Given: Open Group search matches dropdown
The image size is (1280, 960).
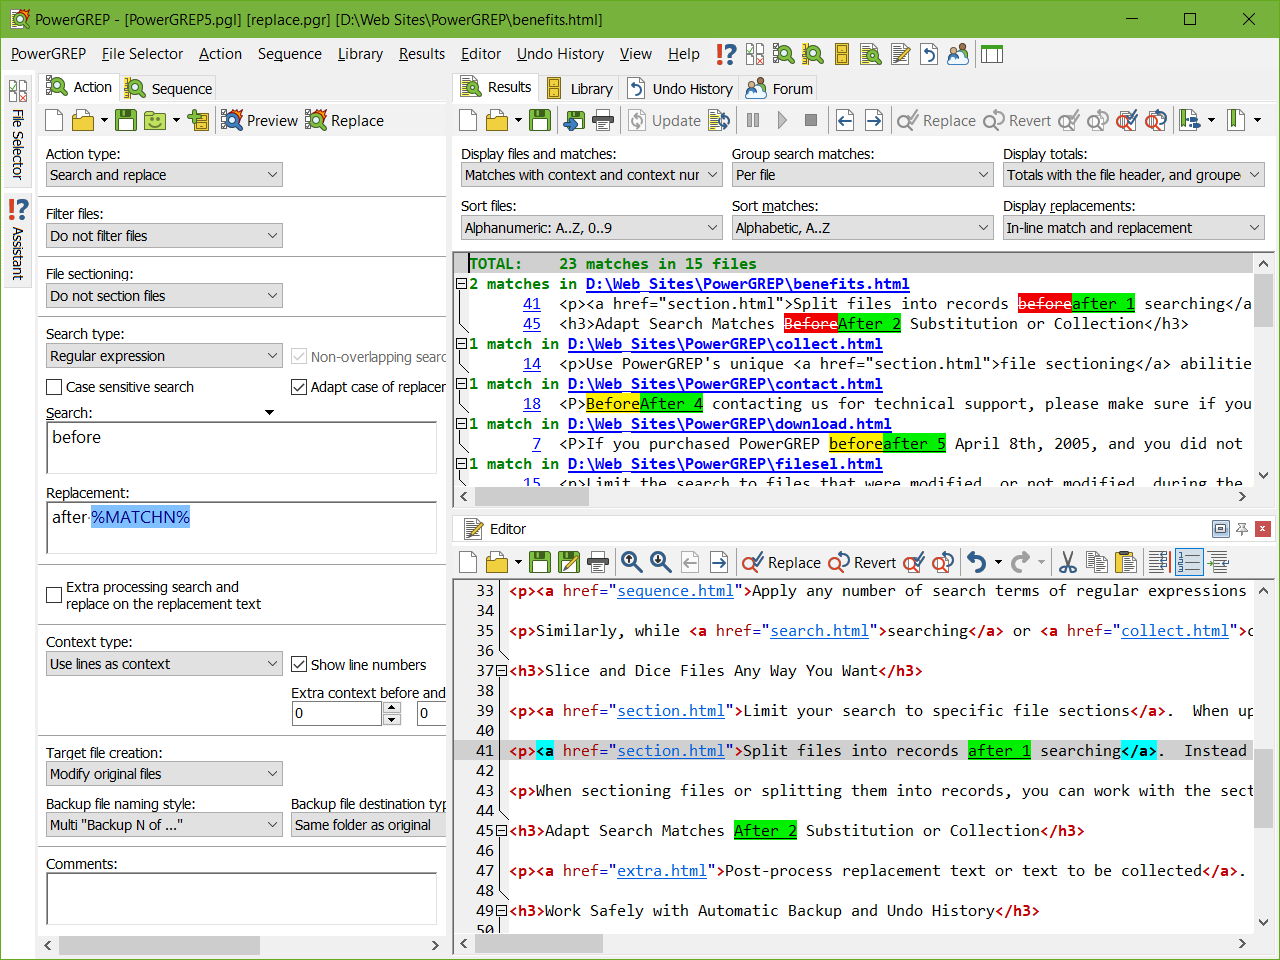Looking at the screenshot, I should tap(863, 175).
